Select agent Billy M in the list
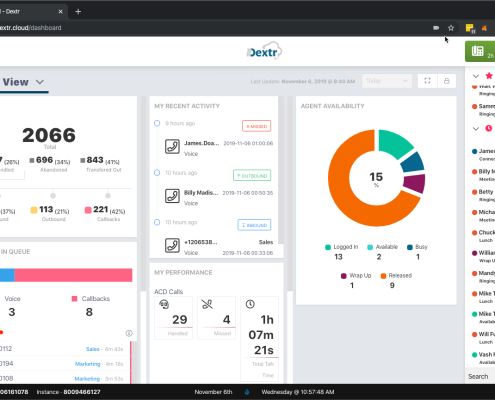Image resolution: width=495 pixels, height=400 pixels. (x=483, y=175)
